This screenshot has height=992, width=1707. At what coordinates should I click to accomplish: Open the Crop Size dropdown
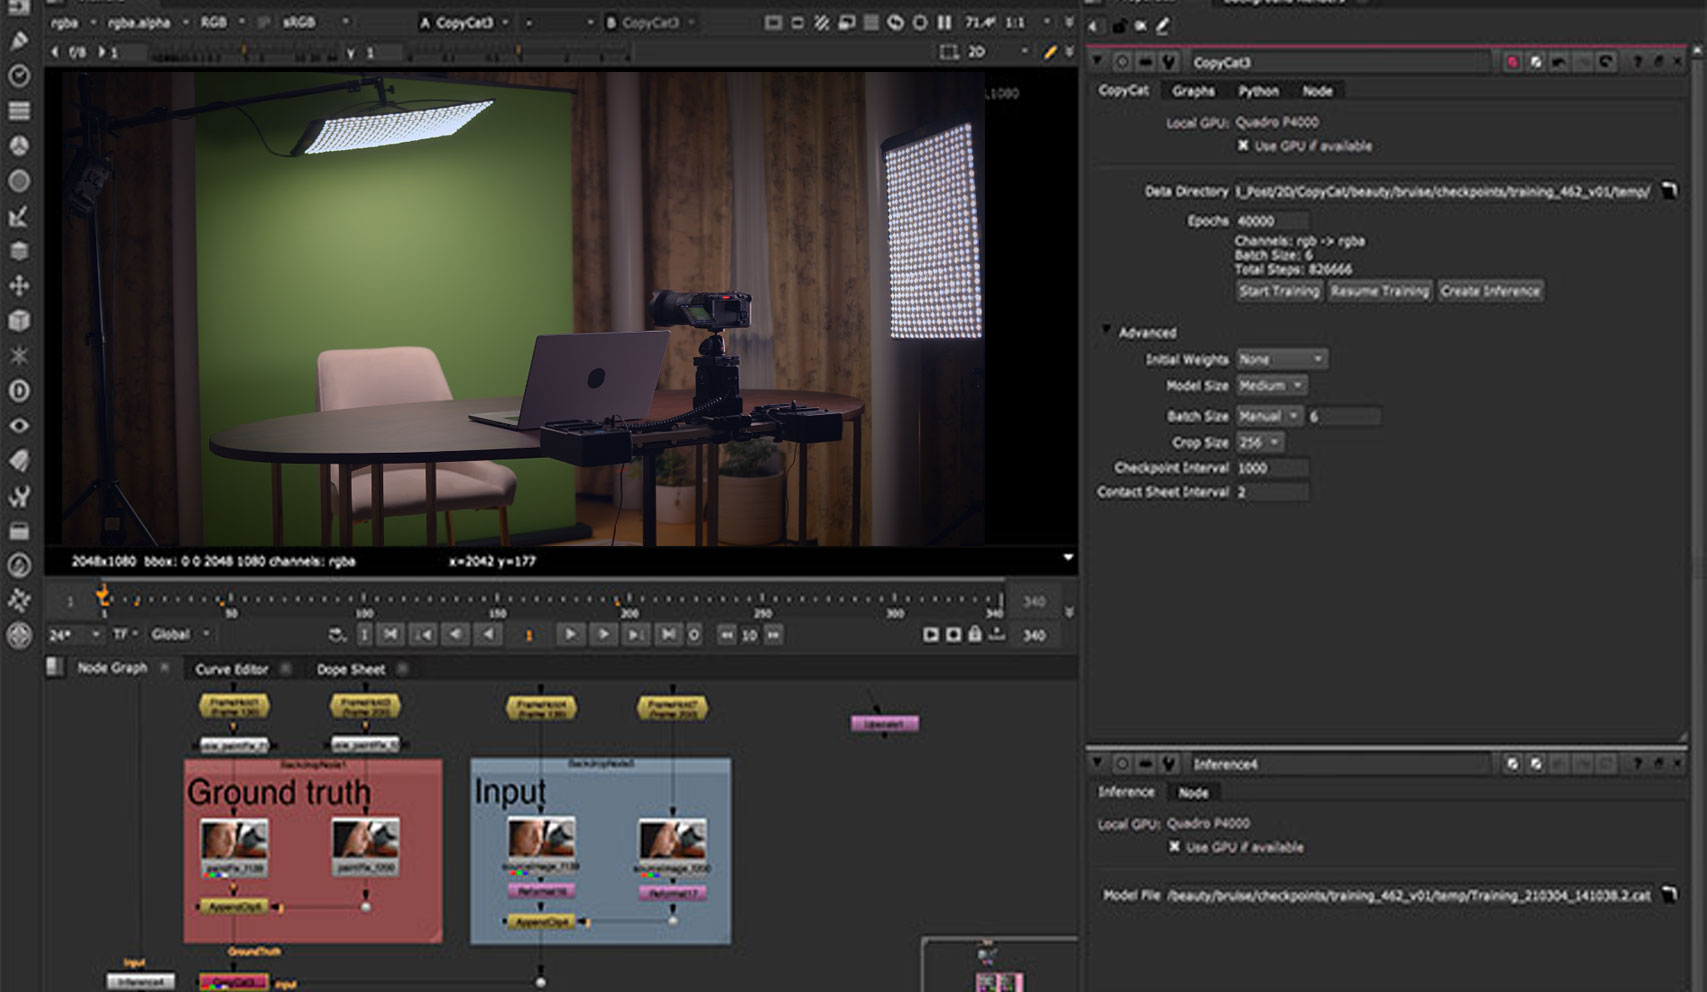coord(1260,442)
